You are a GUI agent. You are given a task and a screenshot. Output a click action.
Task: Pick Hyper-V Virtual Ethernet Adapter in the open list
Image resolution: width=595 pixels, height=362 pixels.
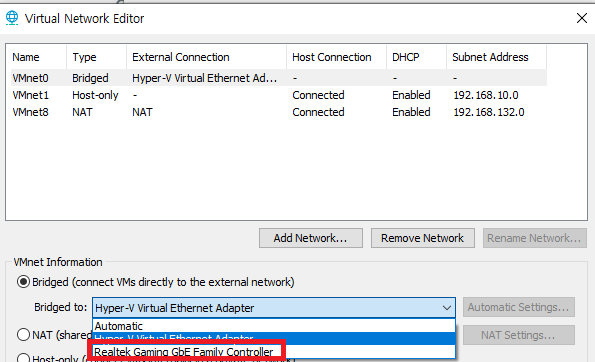274,338
